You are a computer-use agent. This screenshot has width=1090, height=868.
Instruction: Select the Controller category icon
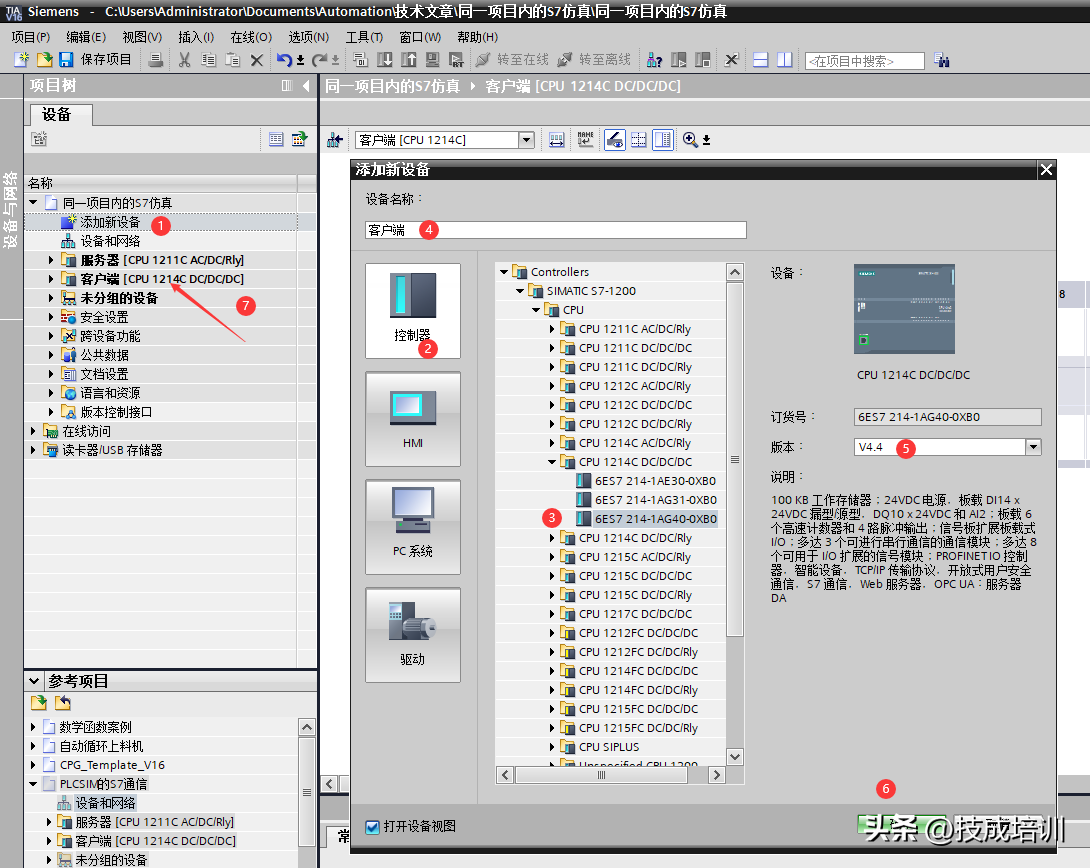[x=413, y=310]
